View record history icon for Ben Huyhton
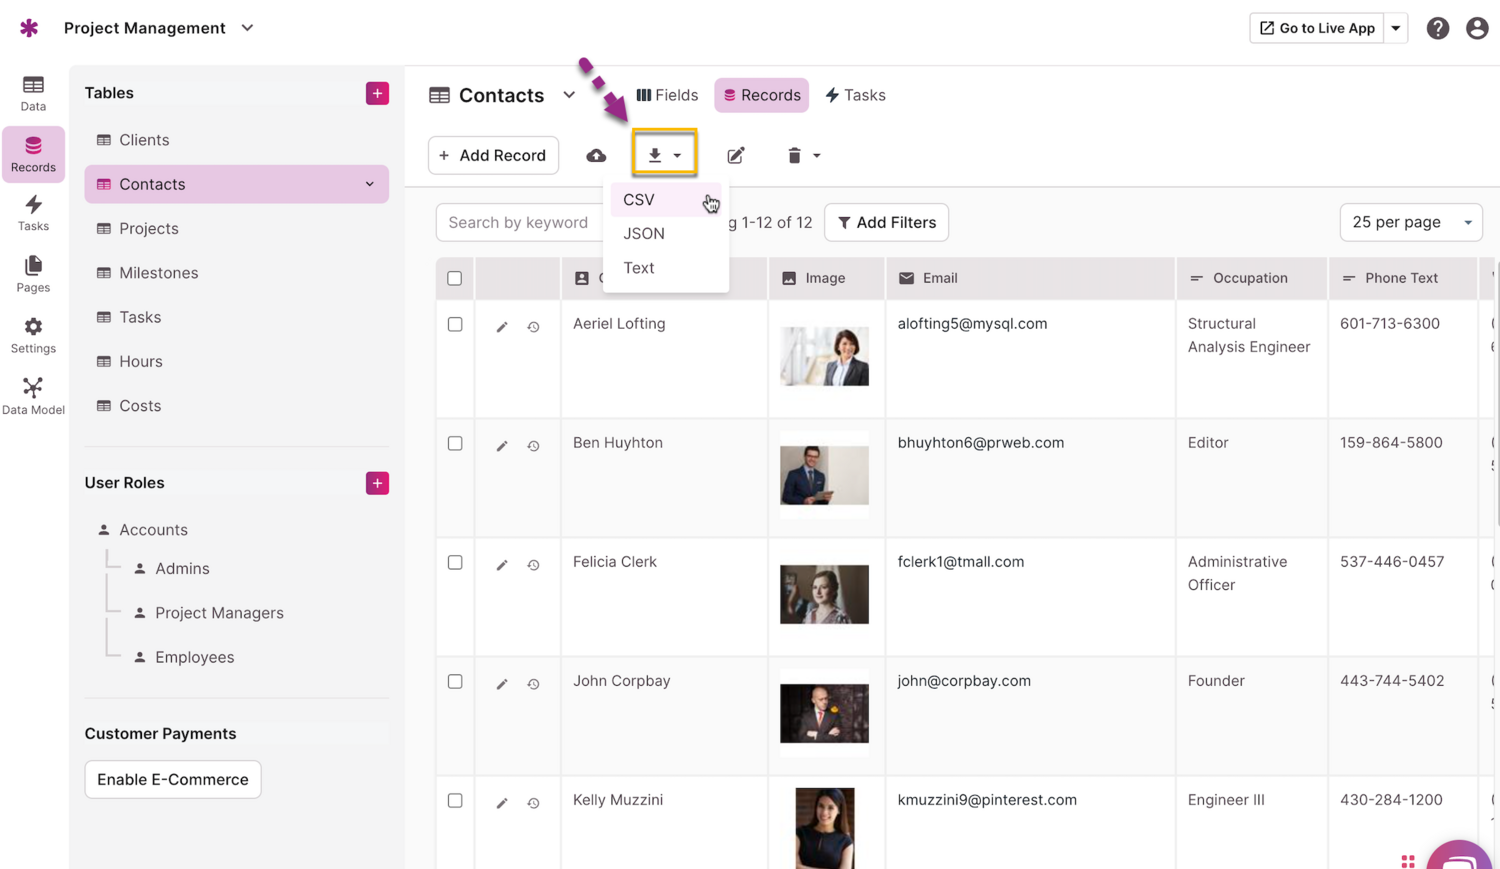The height and width of the screenshot is (869, 1500). pyautogui.click(x=534, y=446)
